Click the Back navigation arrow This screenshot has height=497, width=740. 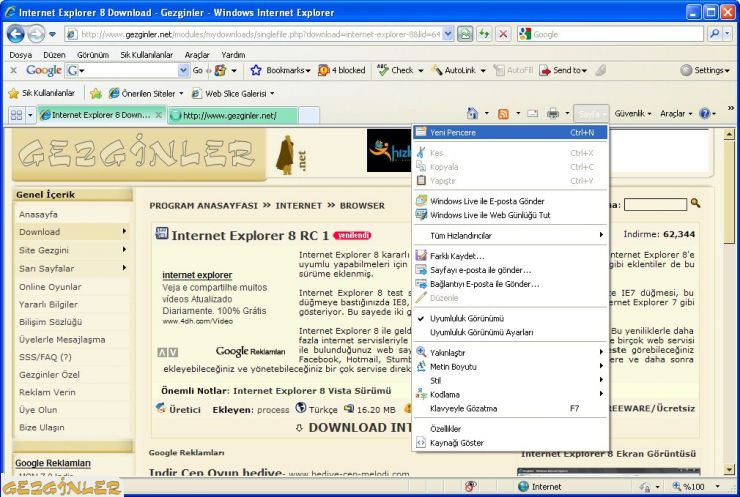tap(16, 34)
